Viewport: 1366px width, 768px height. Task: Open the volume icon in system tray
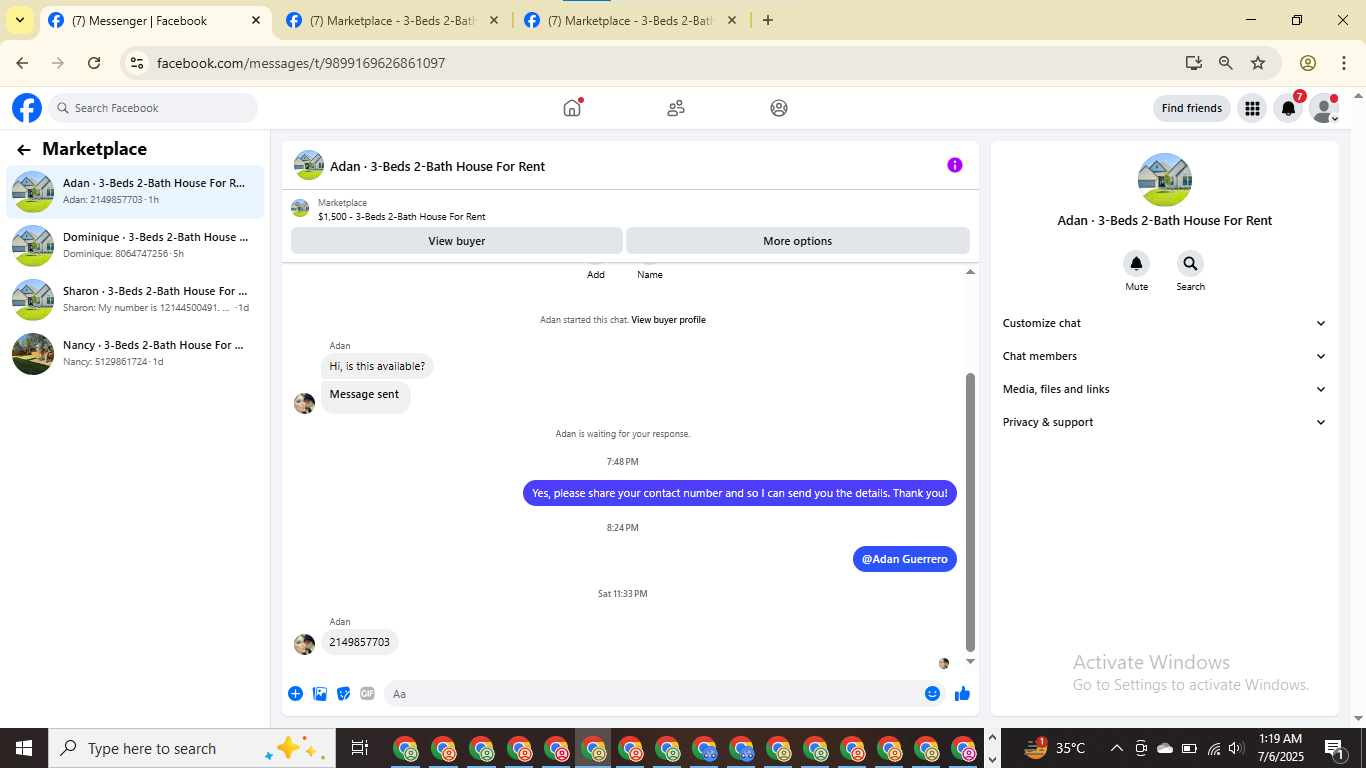click(1237, 748)
